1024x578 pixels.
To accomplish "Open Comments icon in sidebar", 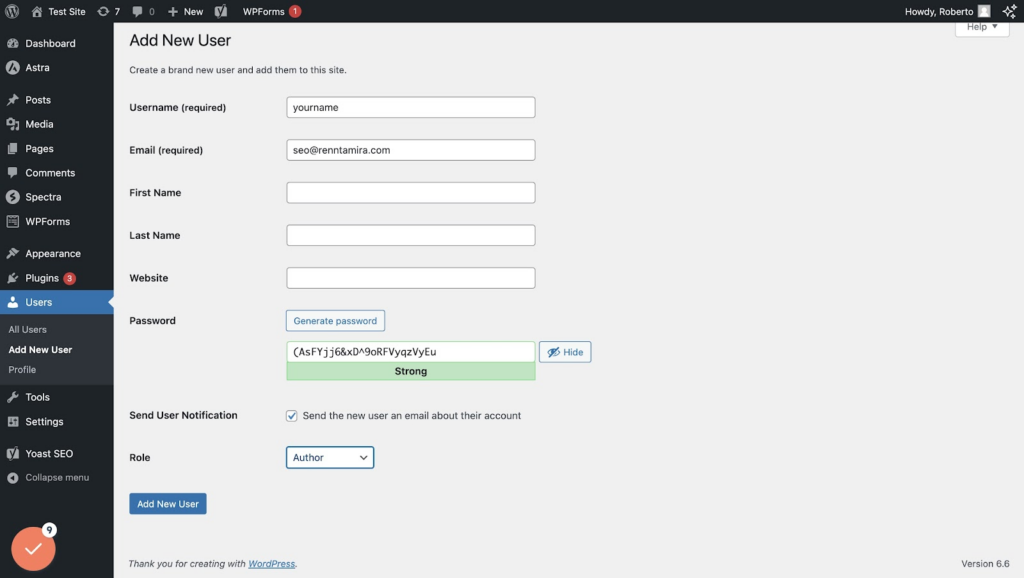I will (x=12, y=172).
